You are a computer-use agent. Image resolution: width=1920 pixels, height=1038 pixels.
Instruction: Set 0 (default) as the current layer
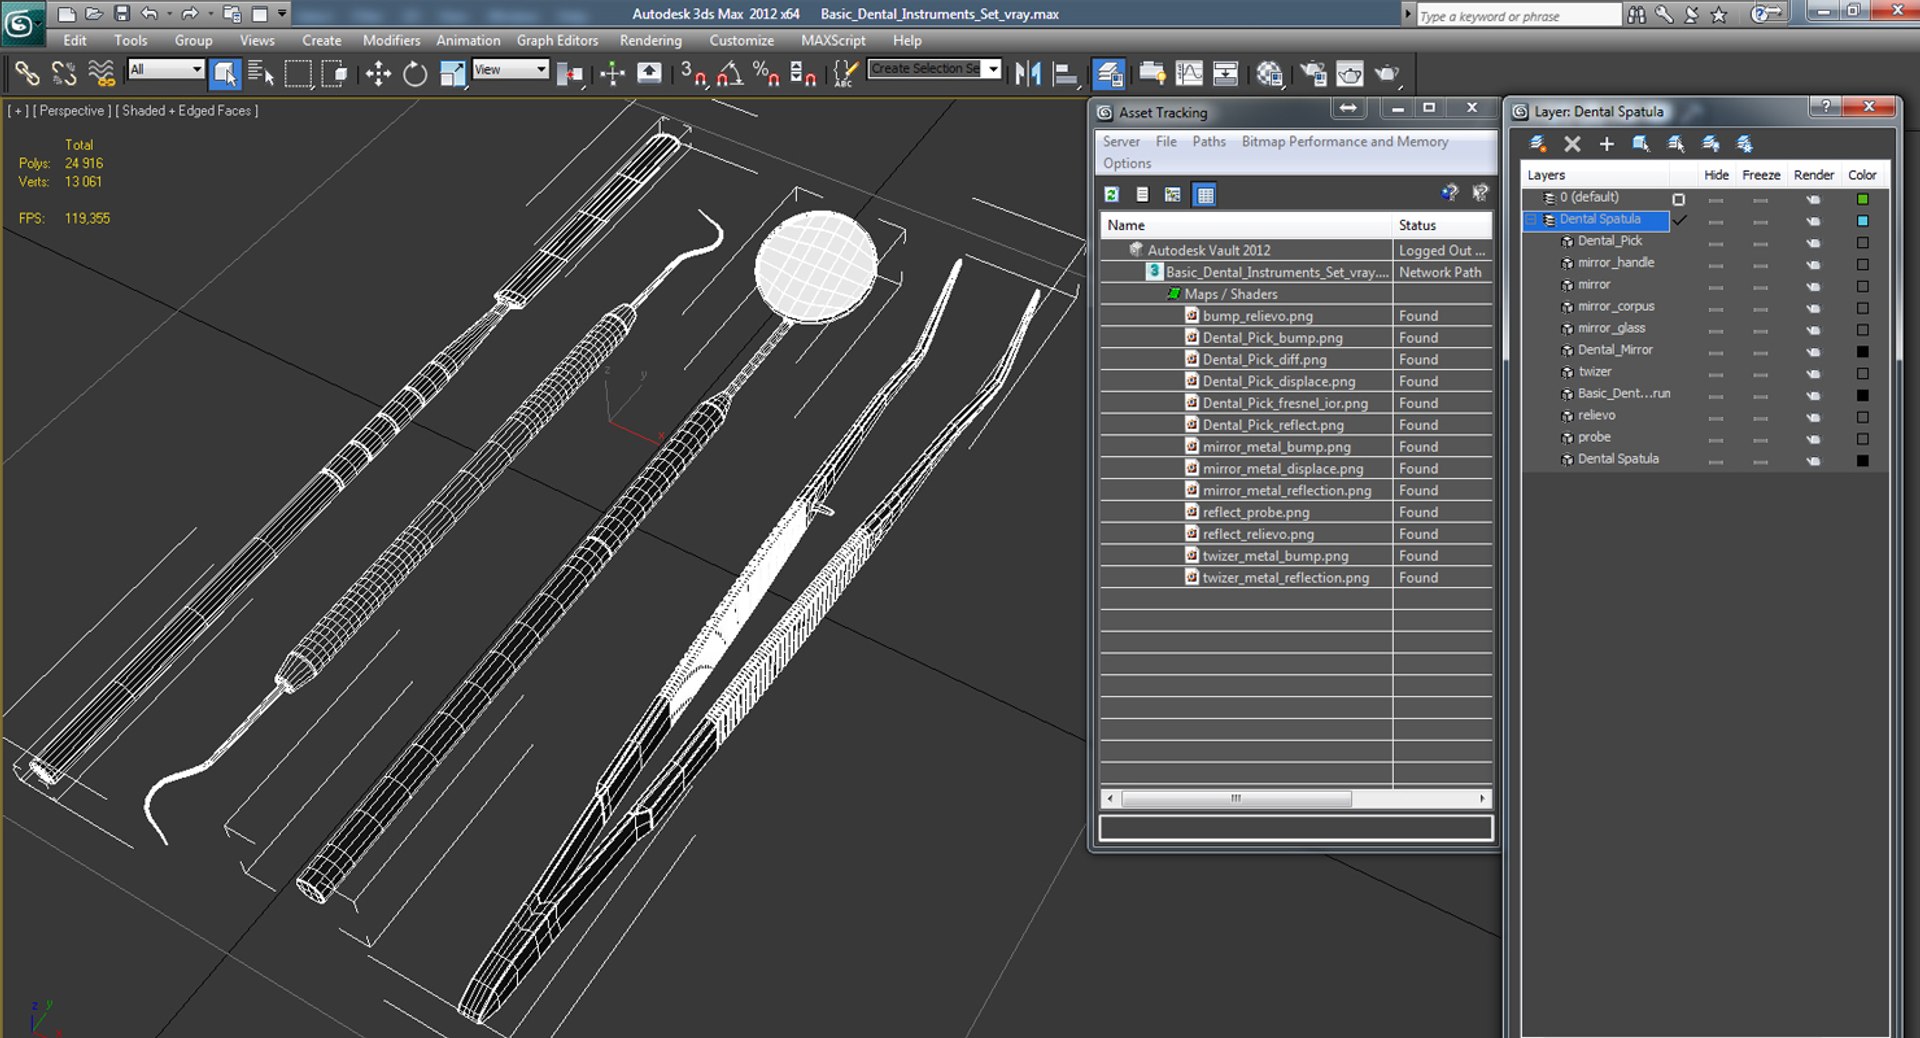pos(1679,199)
